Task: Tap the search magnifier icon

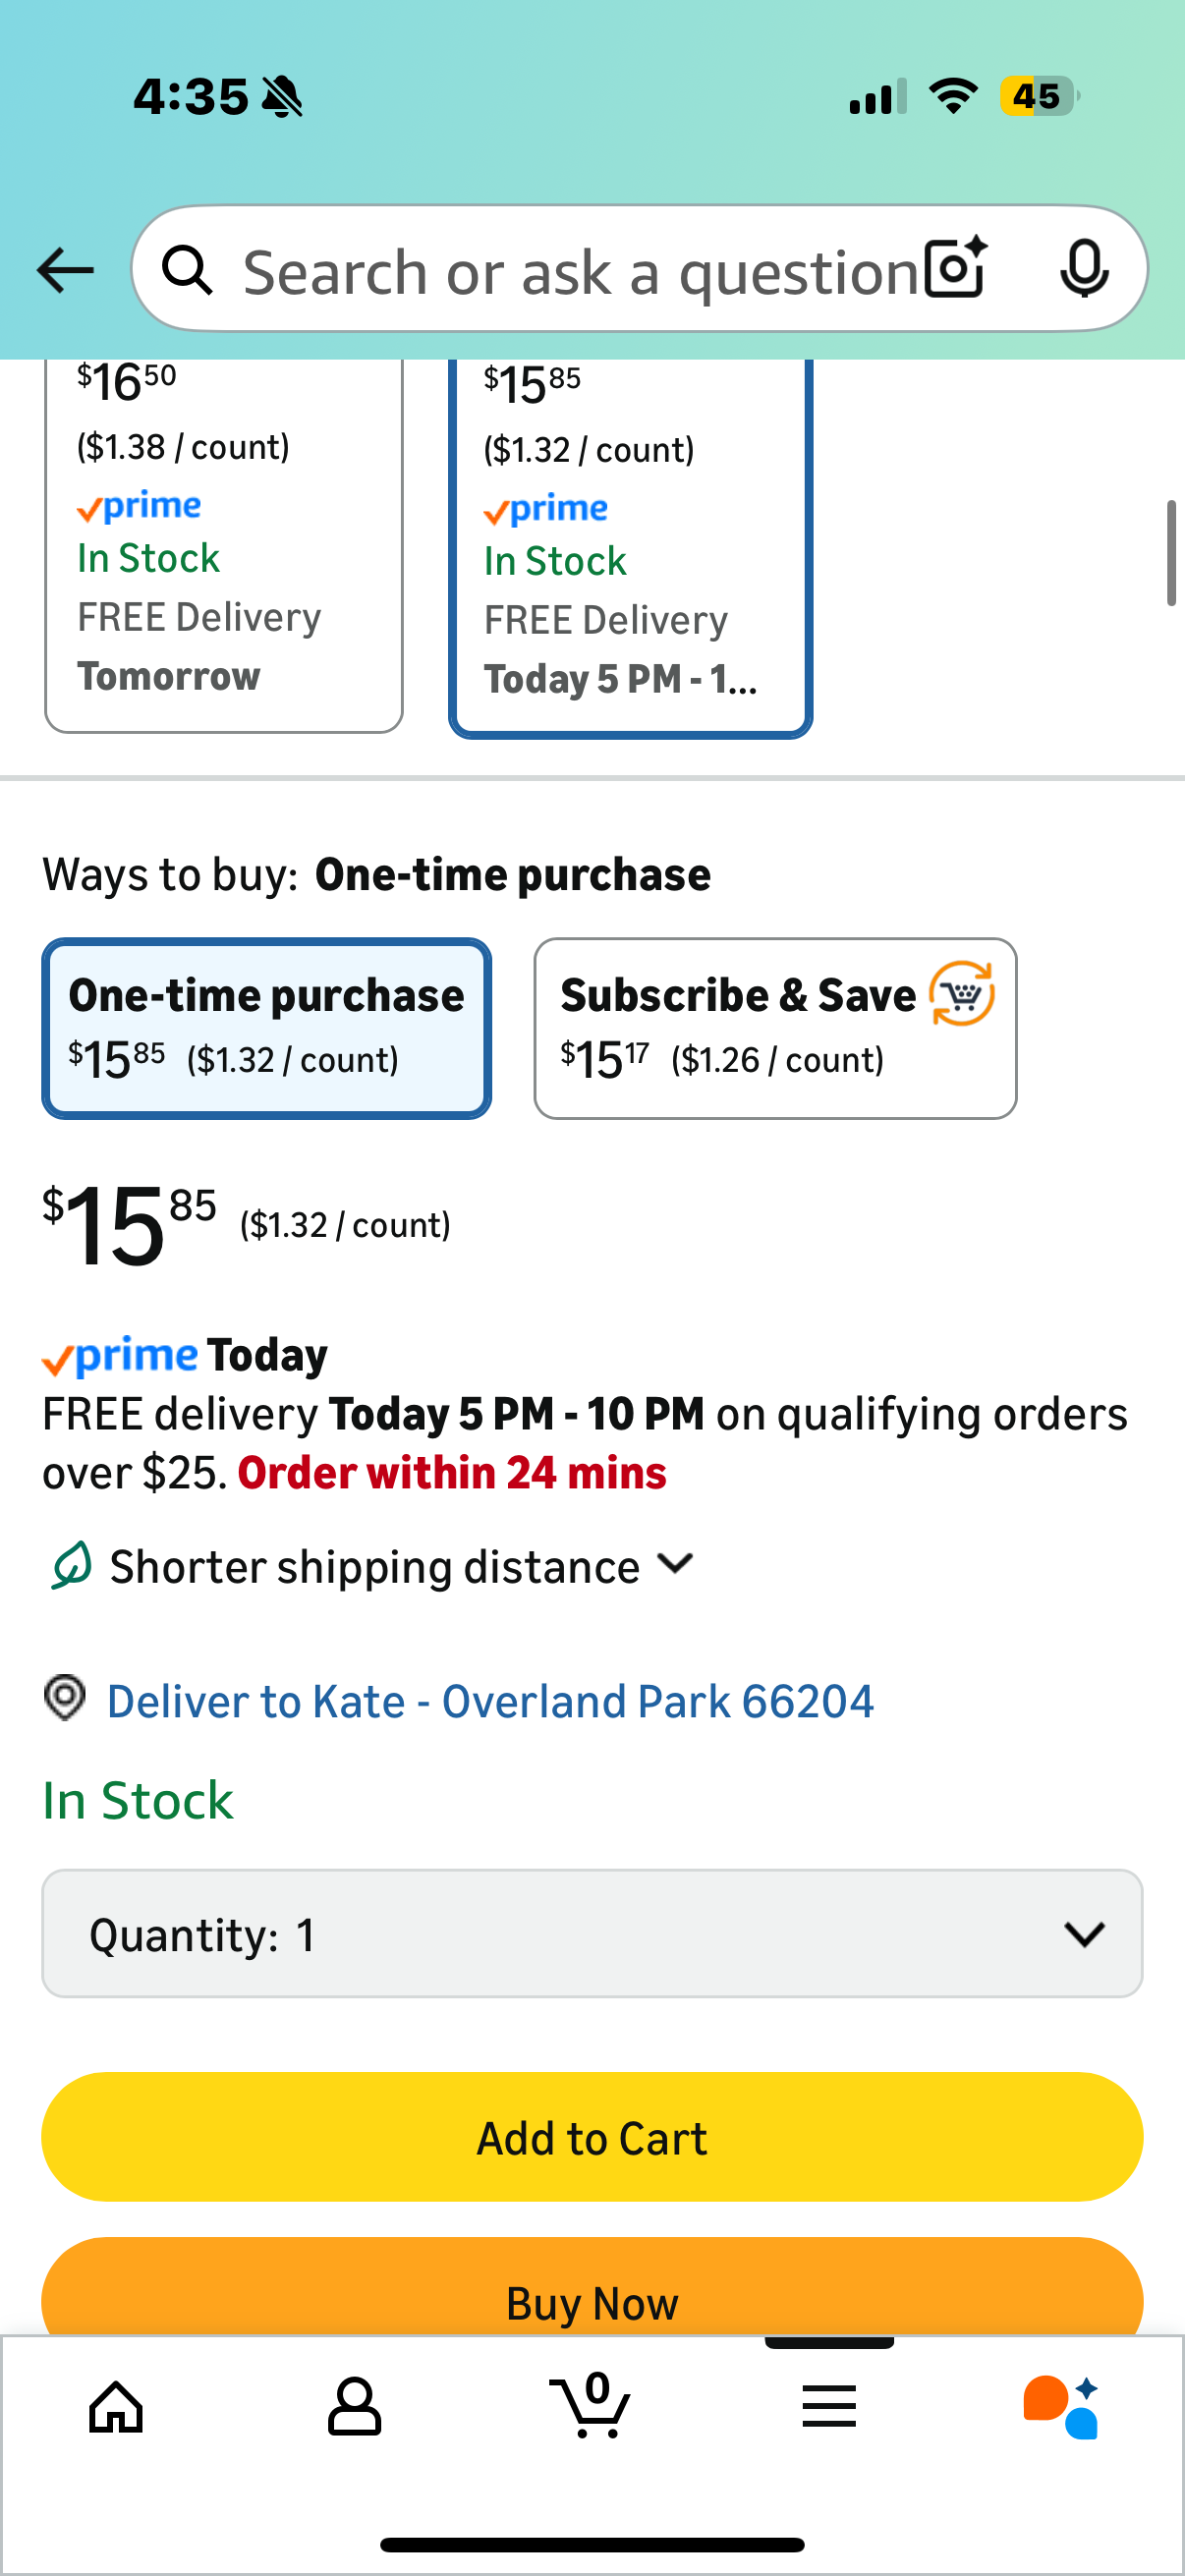Action: pyautogui.click(x=187, y=270)
